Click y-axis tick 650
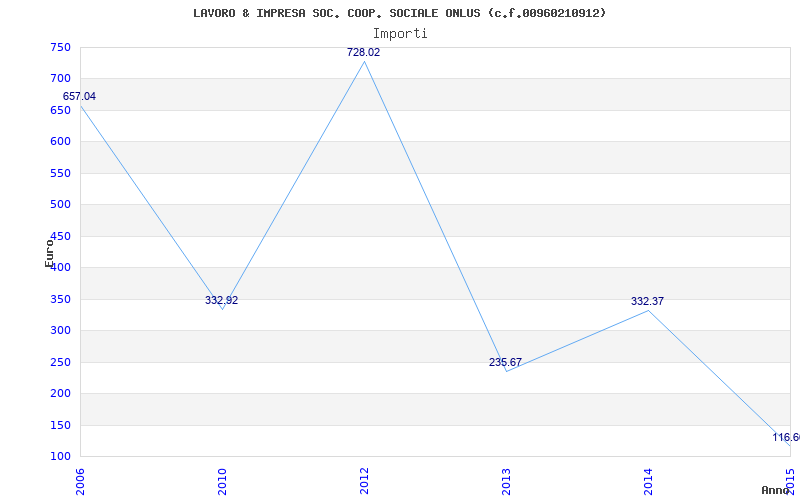This screenshot has height=500, width=800. point(60,110)
